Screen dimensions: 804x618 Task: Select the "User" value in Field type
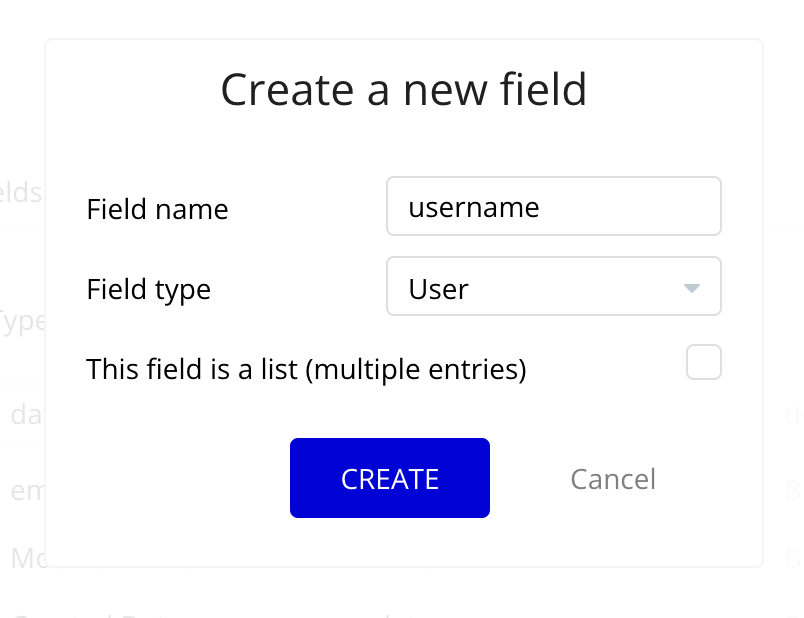click(x=439, y=289)
